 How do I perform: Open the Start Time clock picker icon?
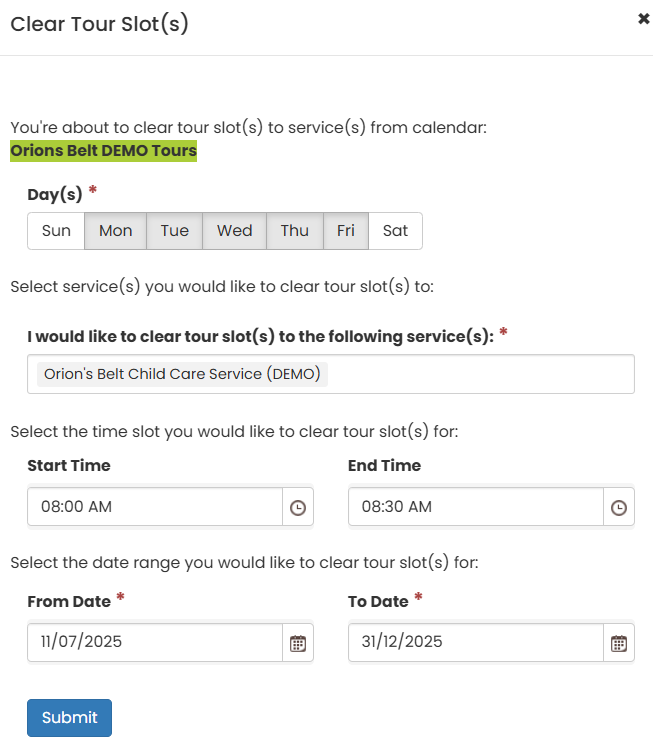click(298, 507)
